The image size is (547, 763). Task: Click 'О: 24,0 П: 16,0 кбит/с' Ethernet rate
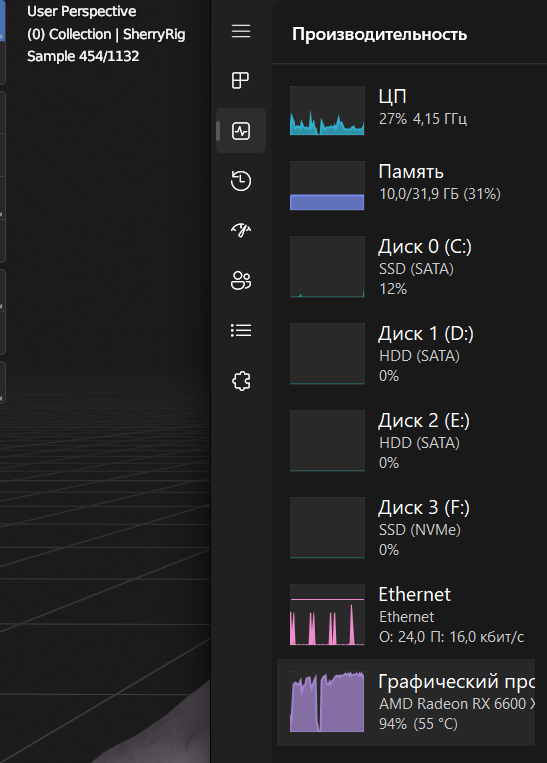pos(452,636)
